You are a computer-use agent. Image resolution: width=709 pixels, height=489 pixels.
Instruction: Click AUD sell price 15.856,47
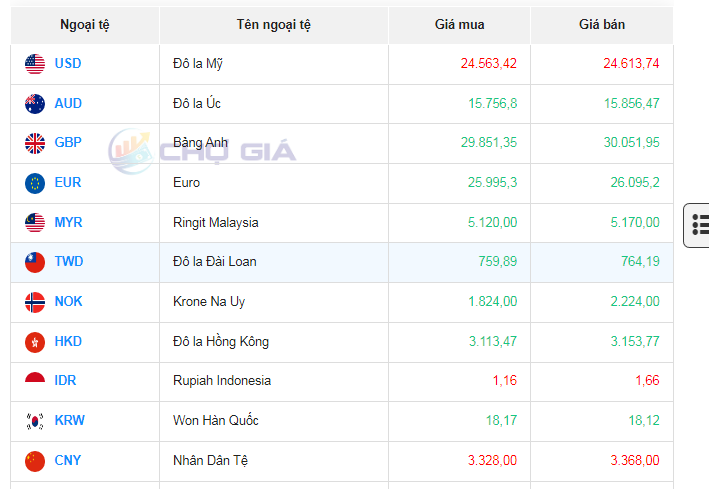(632, 103)
